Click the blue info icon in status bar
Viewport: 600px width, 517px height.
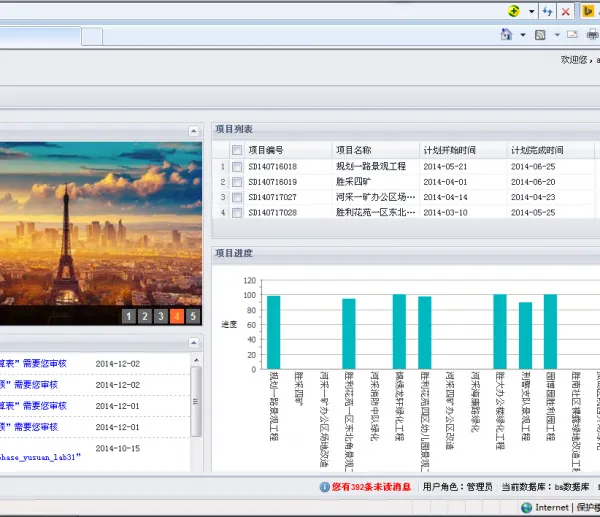click(x=324, y=487)
